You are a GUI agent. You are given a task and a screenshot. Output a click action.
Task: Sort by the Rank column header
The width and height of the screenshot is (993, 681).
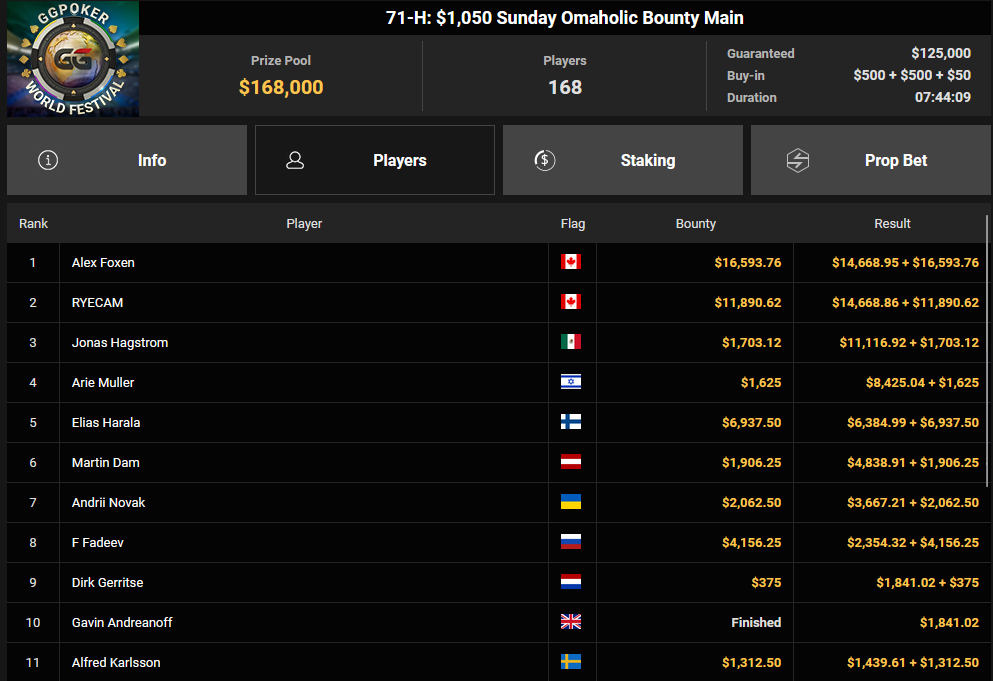click(x=34, y=224)
